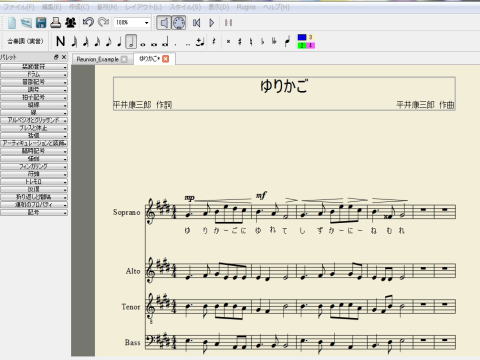This screenshot has width=480, height=360.
Task: Close the palette panel
Action: 64,57
